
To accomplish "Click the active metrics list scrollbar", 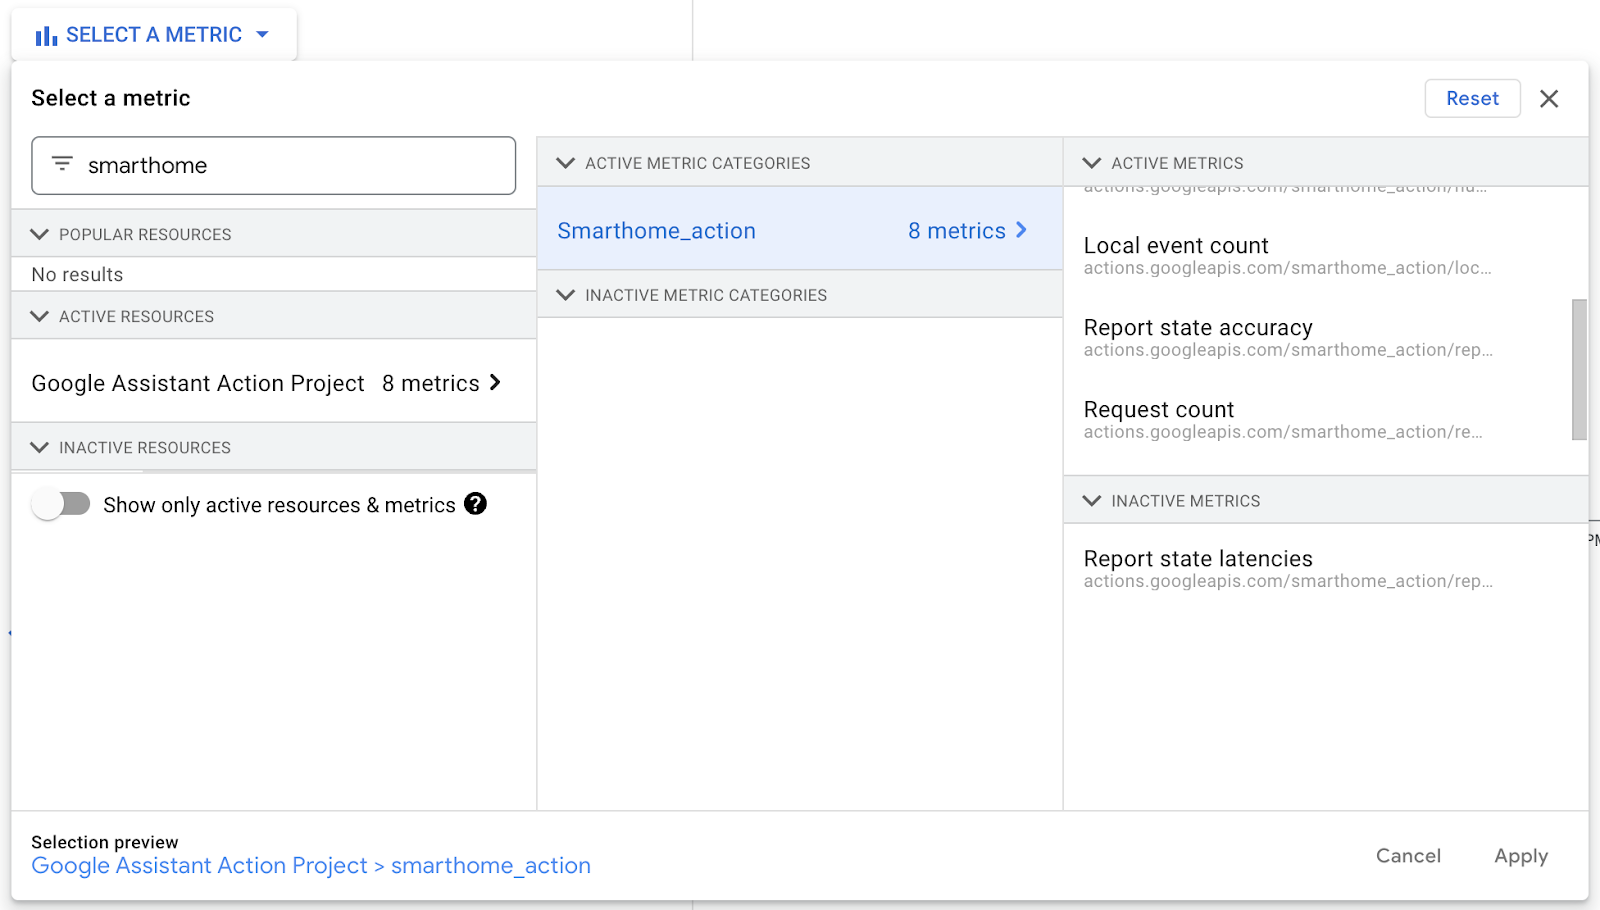I will click(x=1579, y=369).
